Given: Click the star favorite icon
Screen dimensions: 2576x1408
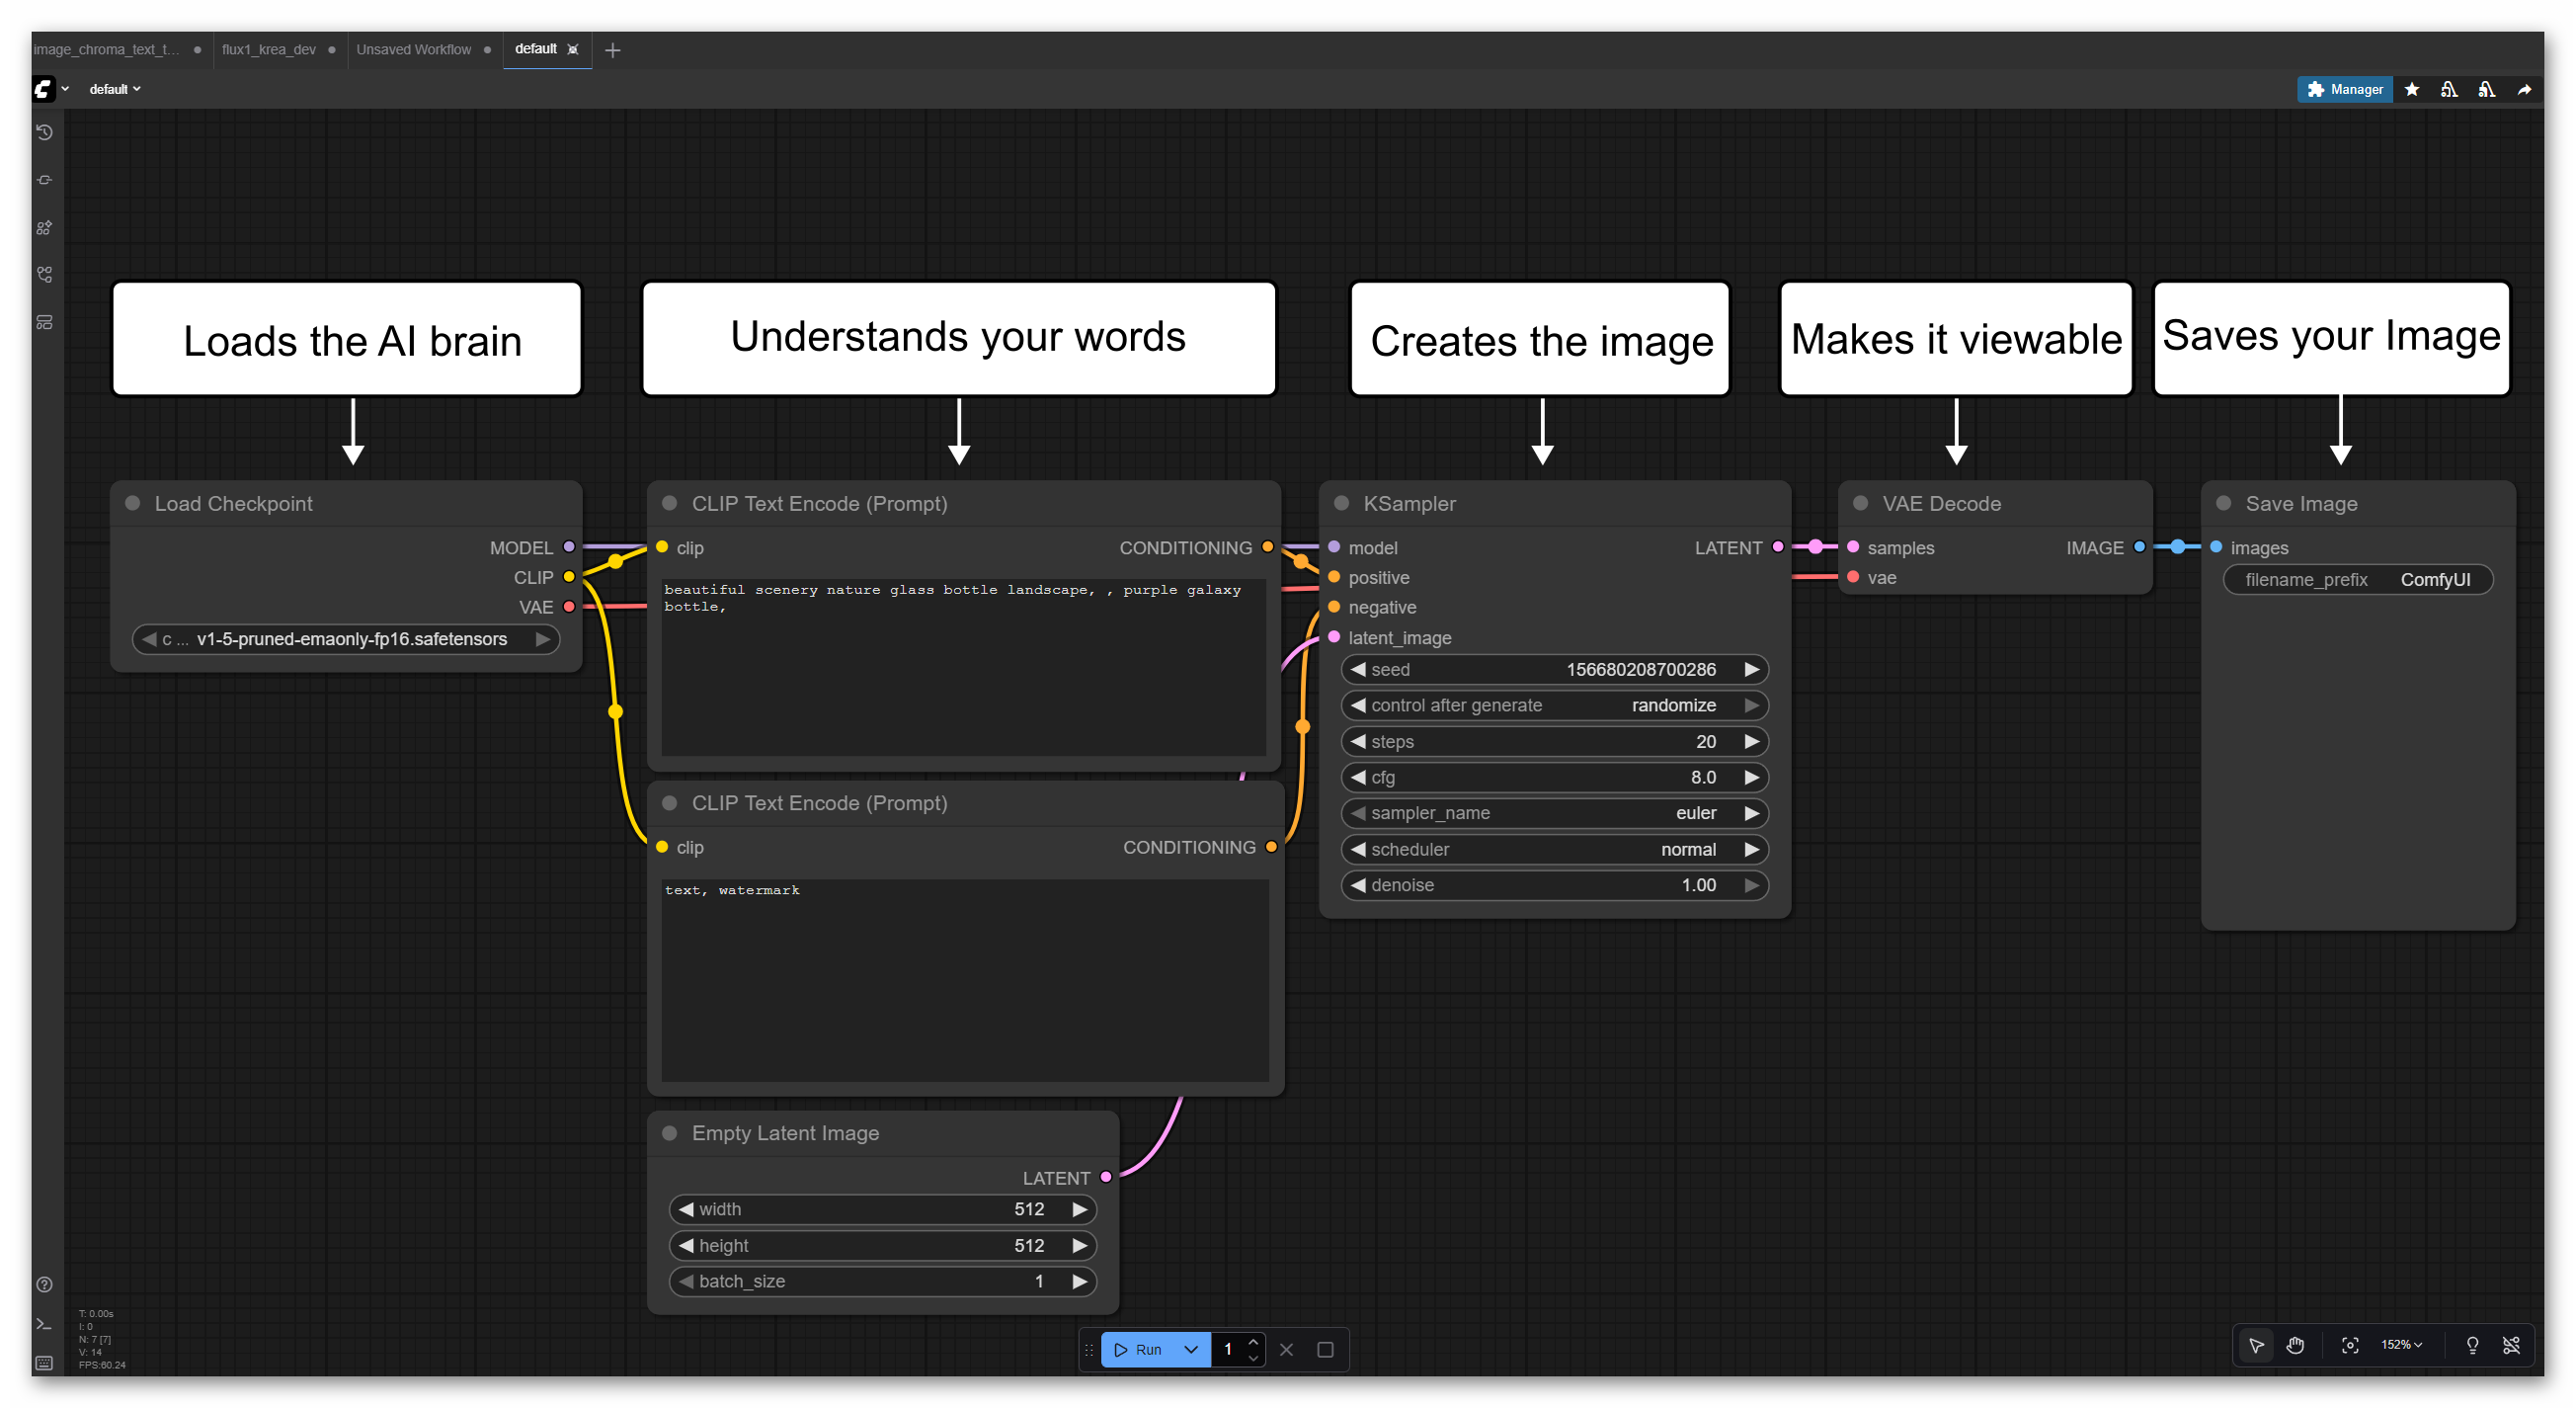Looking at the screenshot, I should tap(2412, 90).
